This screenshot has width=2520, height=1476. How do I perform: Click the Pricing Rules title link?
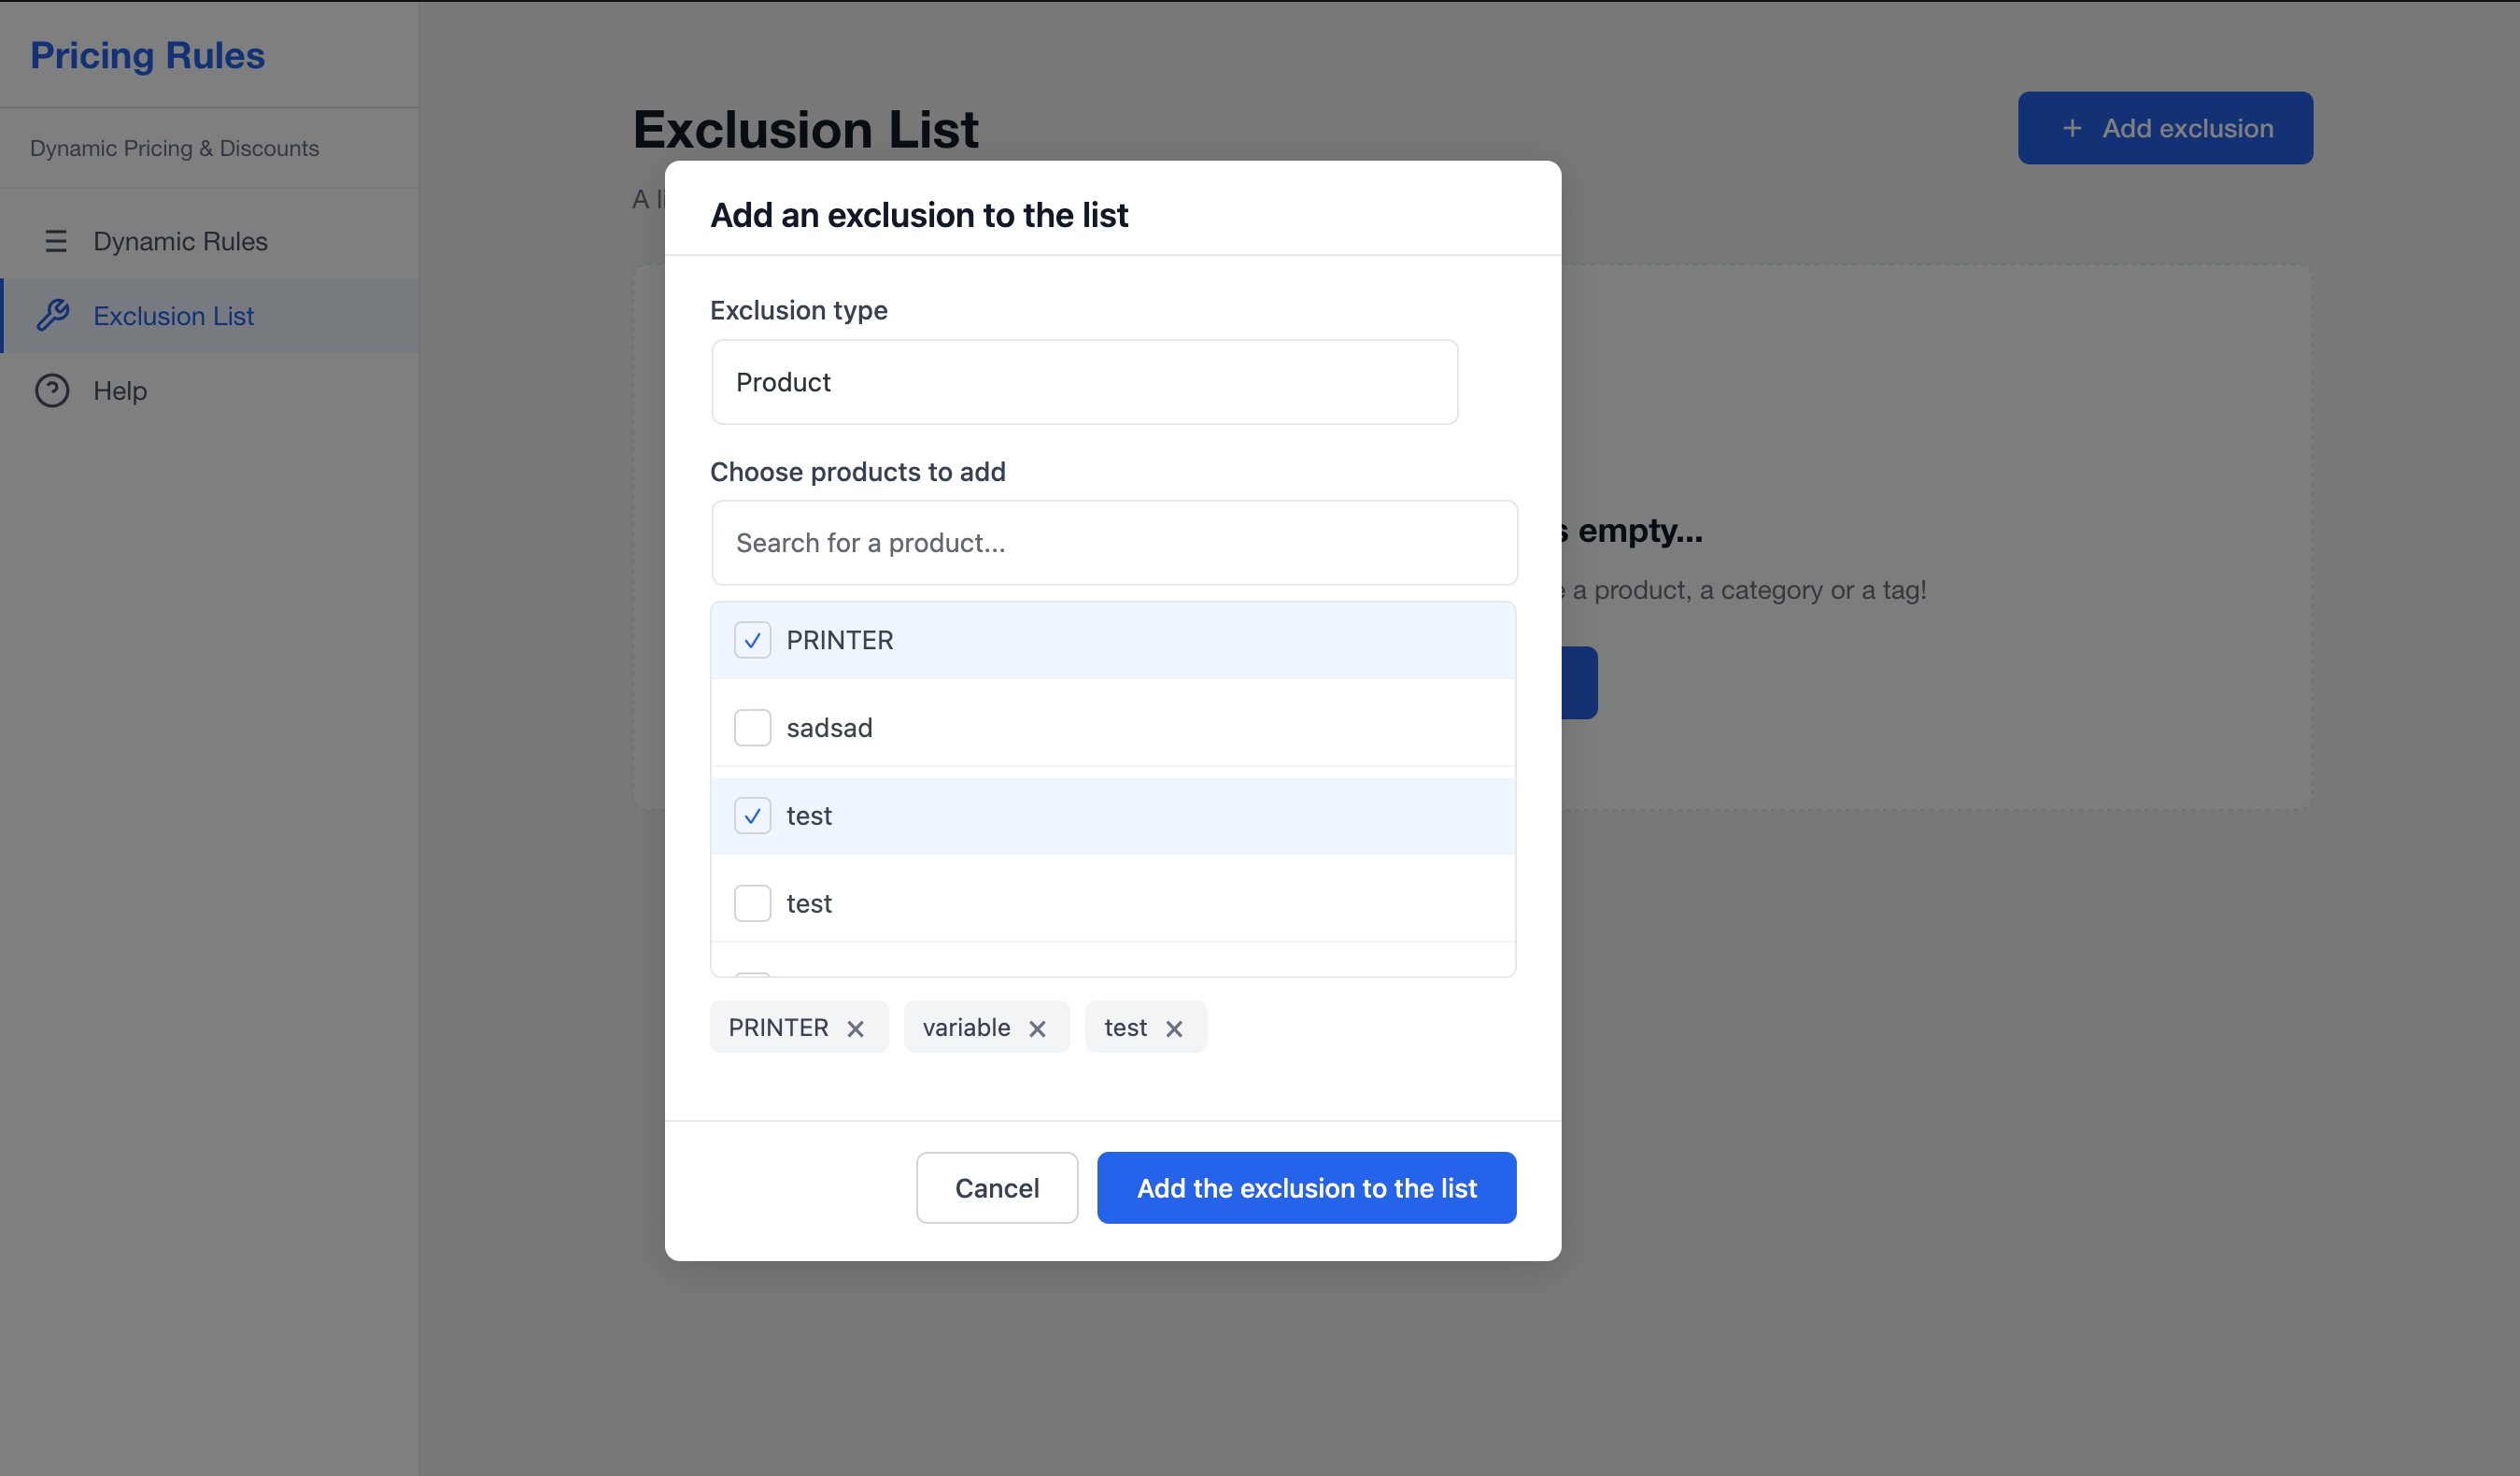(147, 56)
